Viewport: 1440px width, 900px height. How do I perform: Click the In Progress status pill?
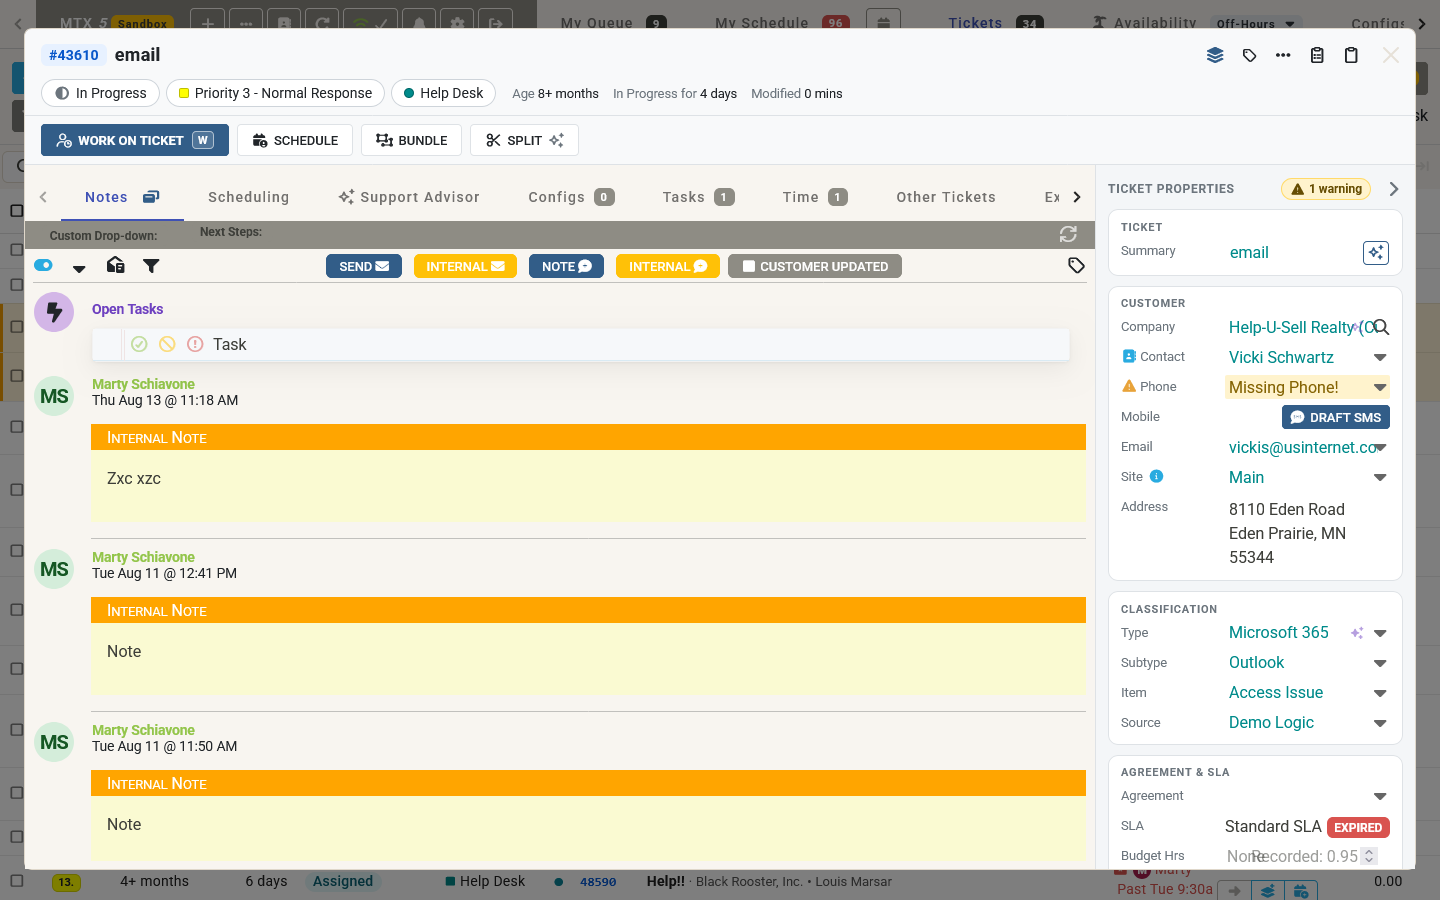tap(100, 93)
